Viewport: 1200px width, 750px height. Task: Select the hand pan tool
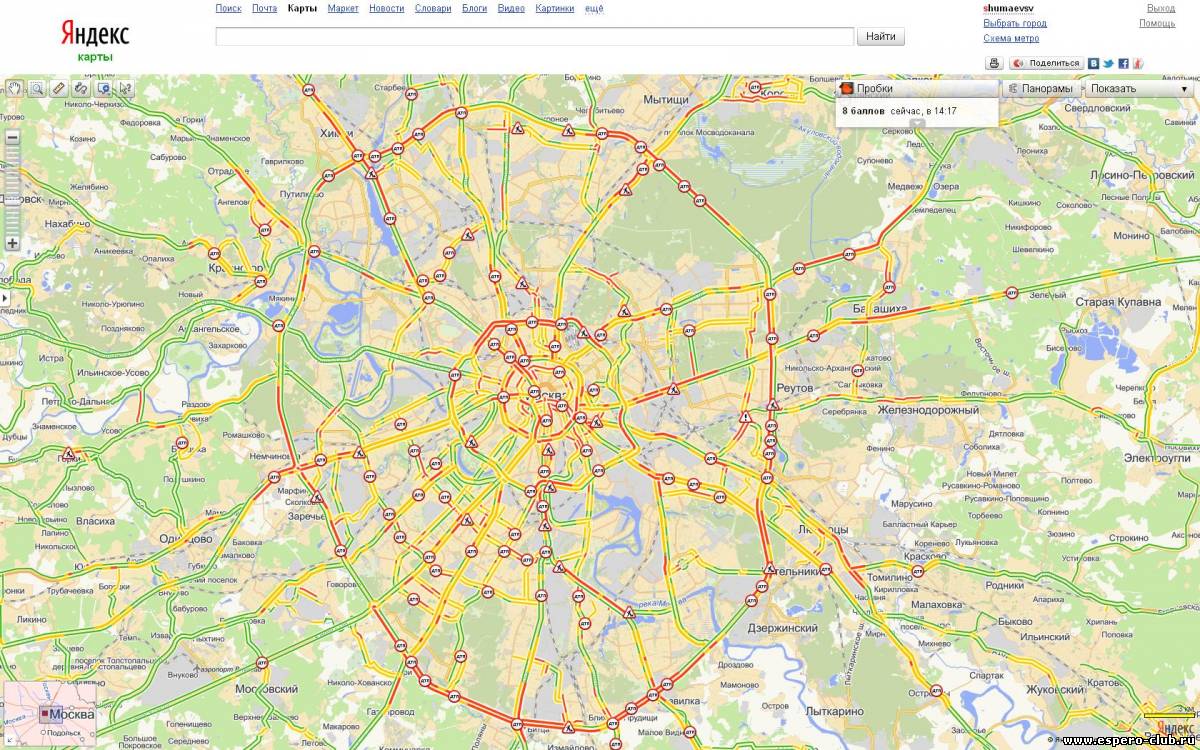point(15,88)
